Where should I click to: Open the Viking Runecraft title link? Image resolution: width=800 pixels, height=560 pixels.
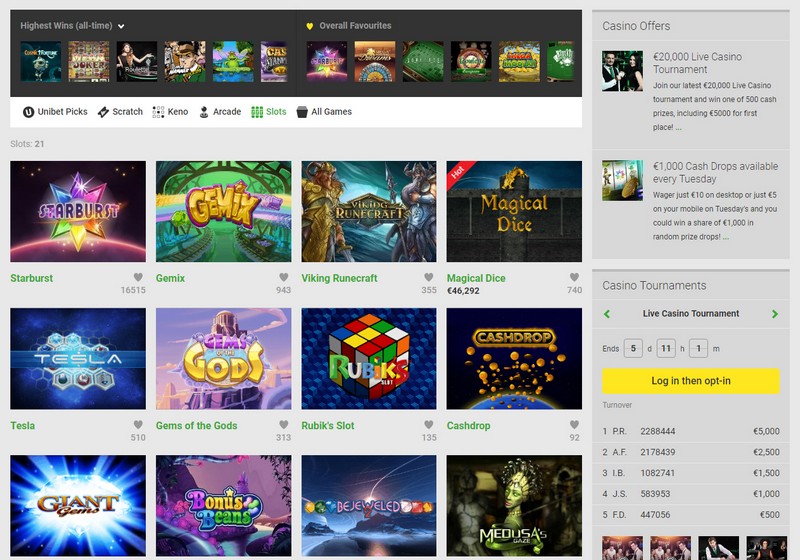pos(339,278)
